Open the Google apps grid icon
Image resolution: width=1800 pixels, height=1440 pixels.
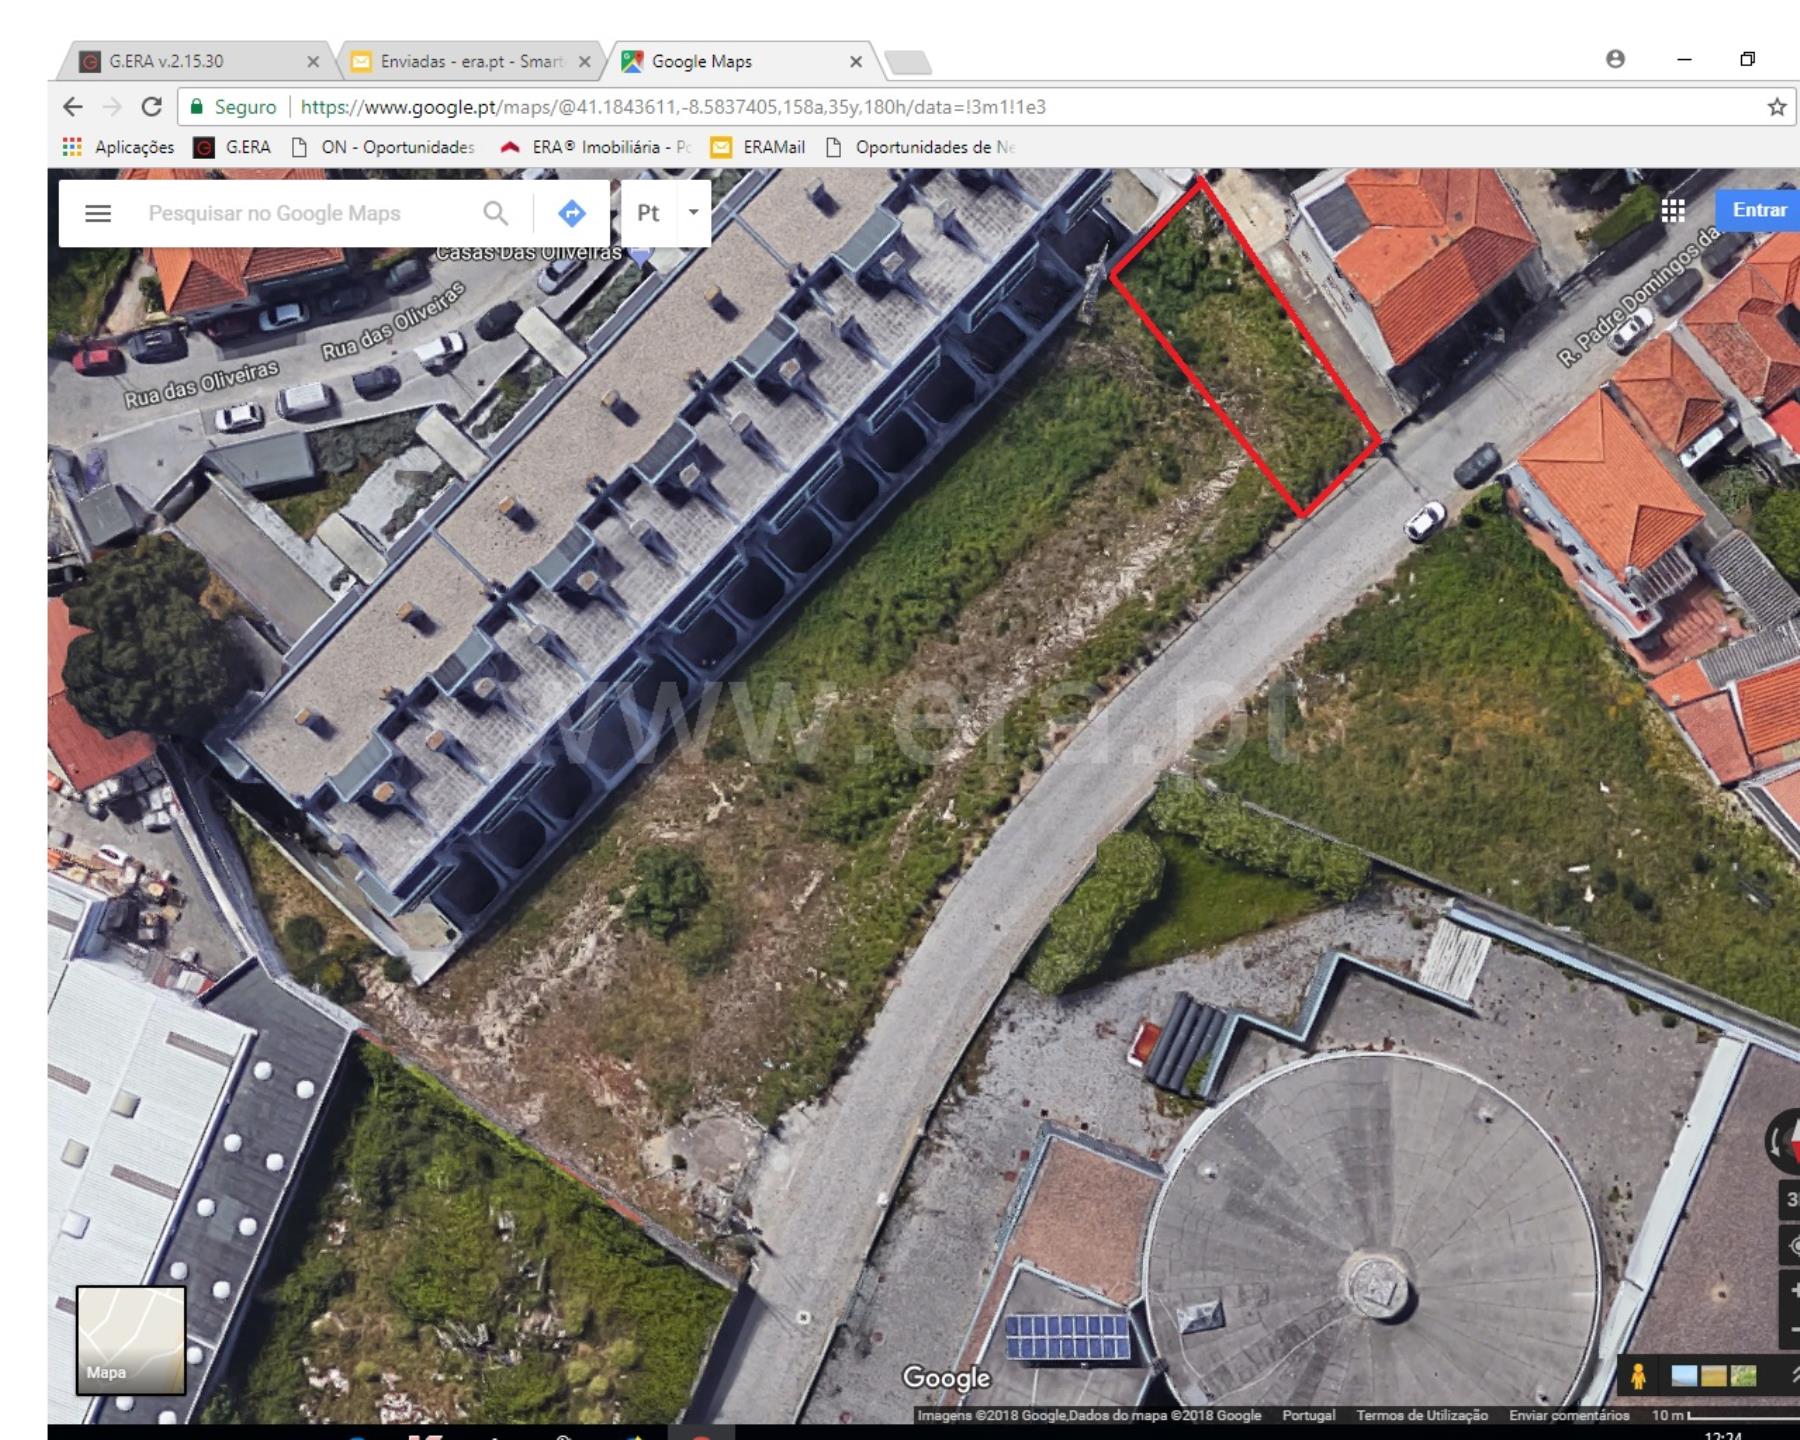pyautogui.click(x=1673, y=210)
